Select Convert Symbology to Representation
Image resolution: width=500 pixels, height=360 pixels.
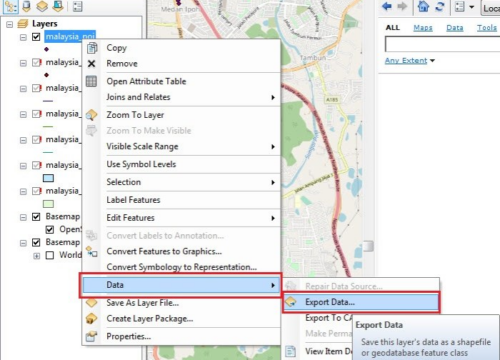click(182, 267)
